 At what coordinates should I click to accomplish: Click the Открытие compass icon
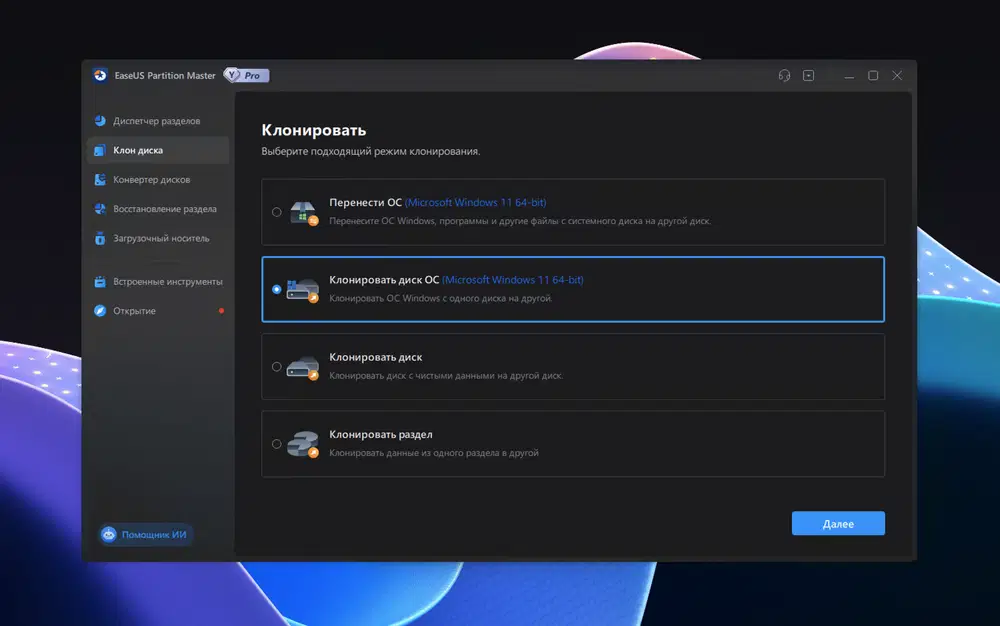(100, 310)
